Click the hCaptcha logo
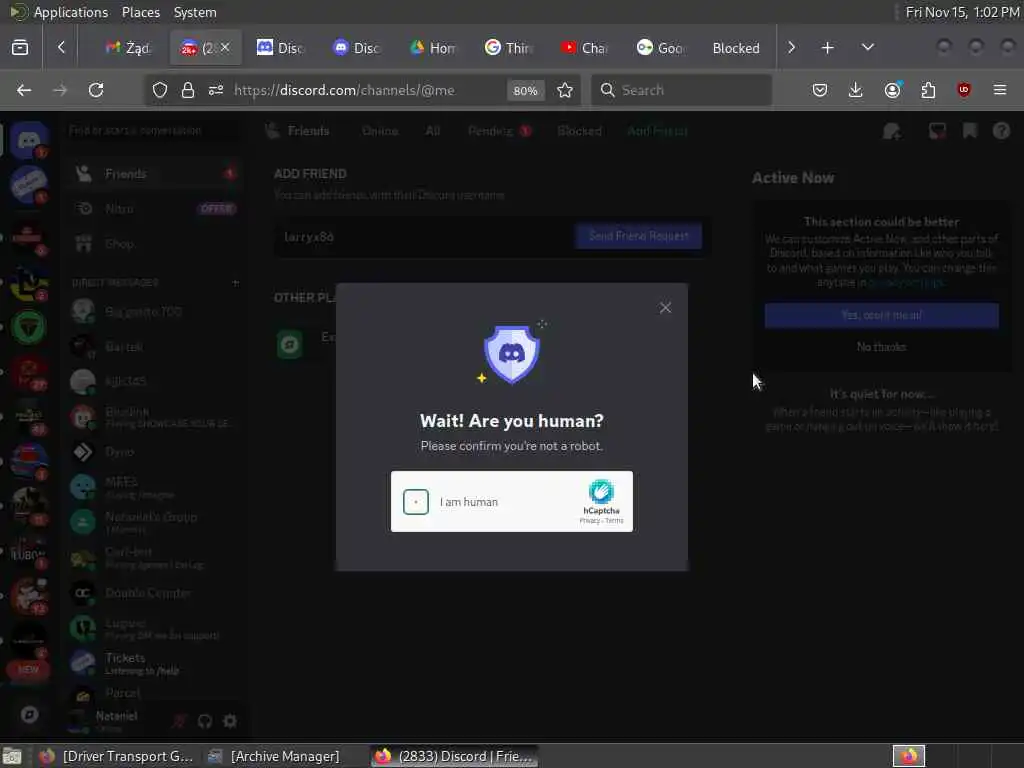Screen dimensions: 1024x768 click(x=601, y=491)
